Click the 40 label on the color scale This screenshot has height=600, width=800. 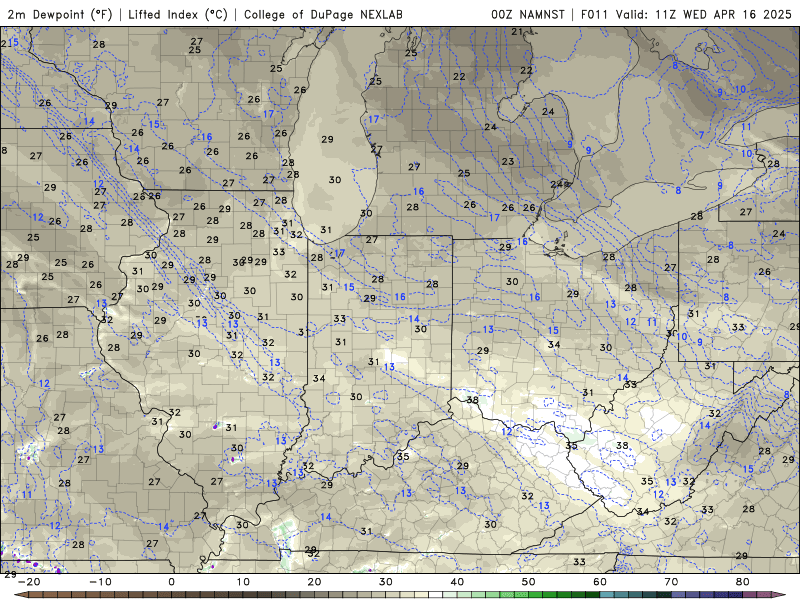[x=457, y=582]
